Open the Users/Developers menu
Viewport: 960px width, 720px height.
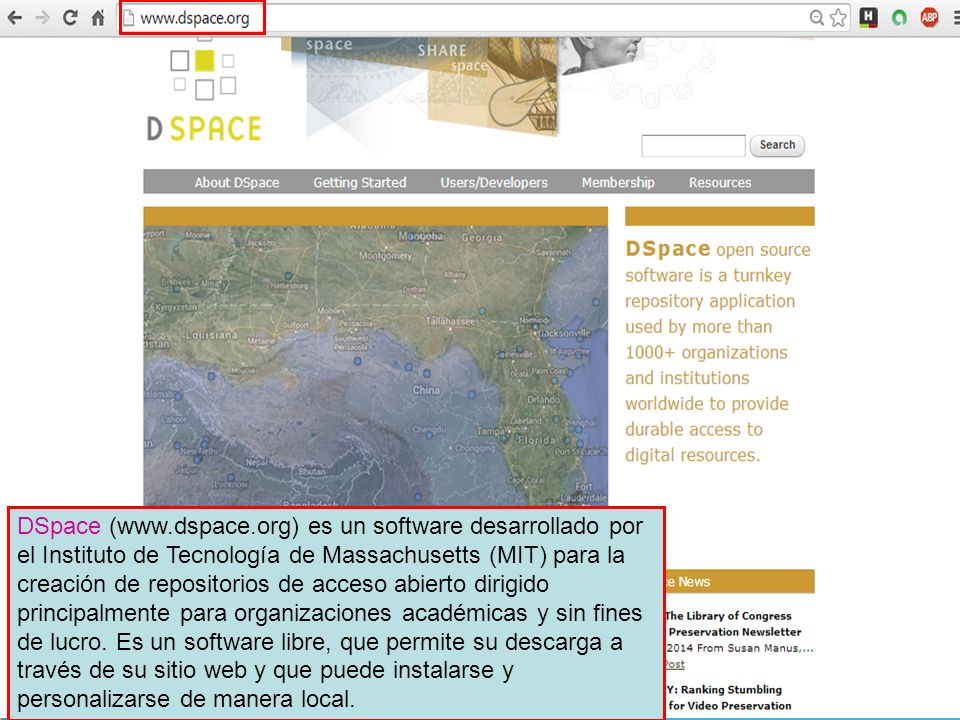pyautogui.click(x=494, y=182)
